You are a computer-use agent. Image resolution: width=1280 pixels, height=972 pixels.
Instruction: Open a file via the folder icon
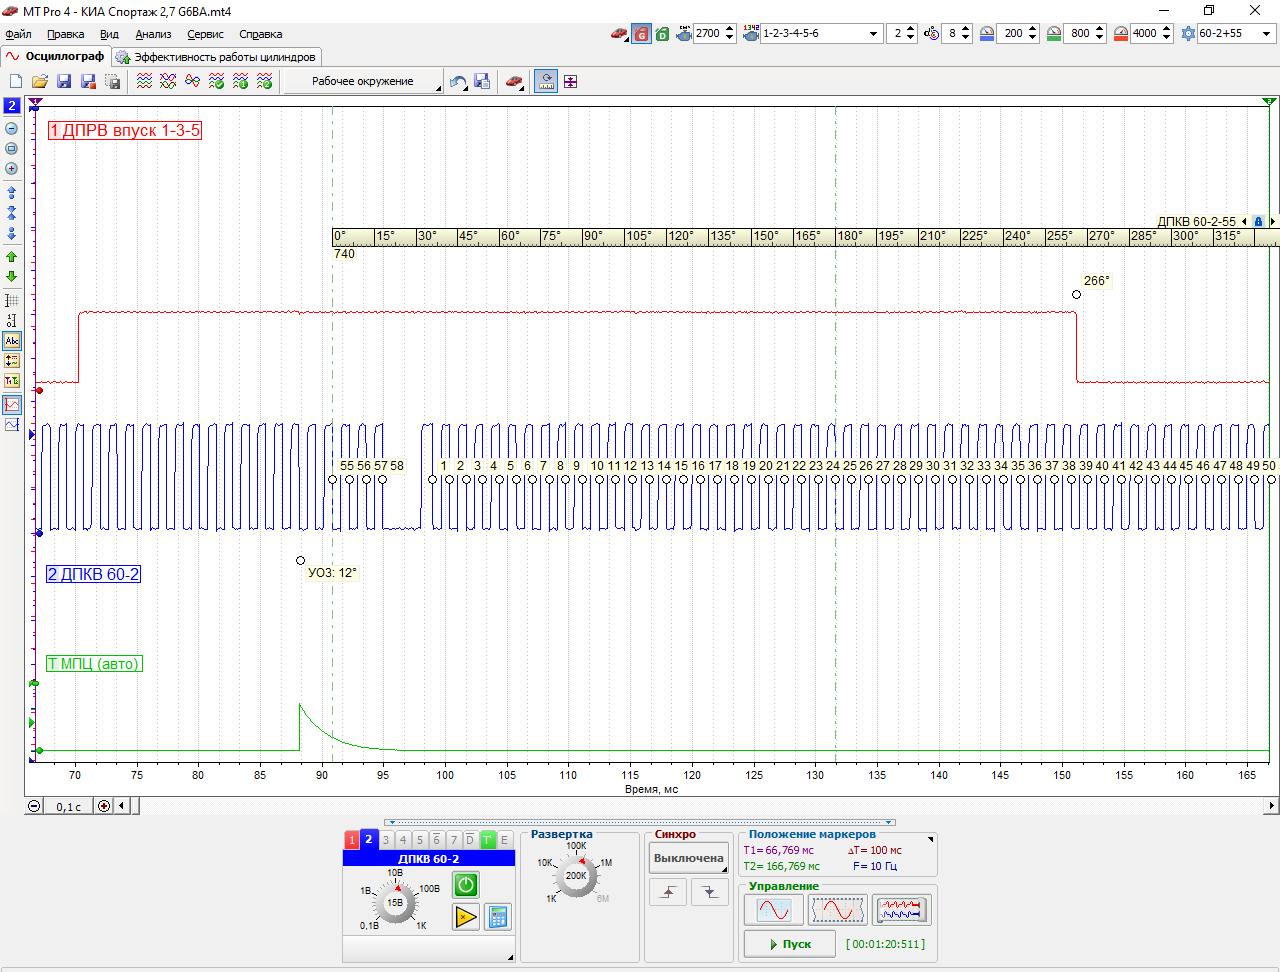point(40,82)
